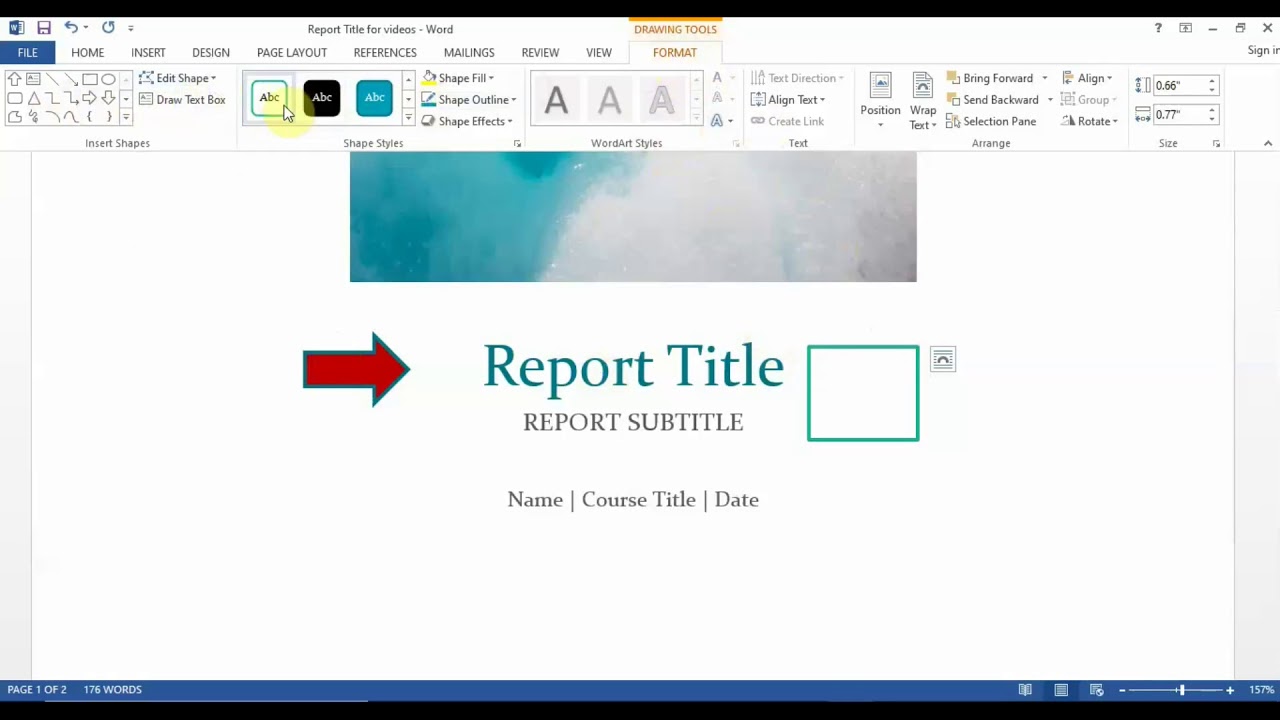This screenshot has height=720, width=1280.
Task: Switch to the REFERENCES tab
Action: coord(385,53)
